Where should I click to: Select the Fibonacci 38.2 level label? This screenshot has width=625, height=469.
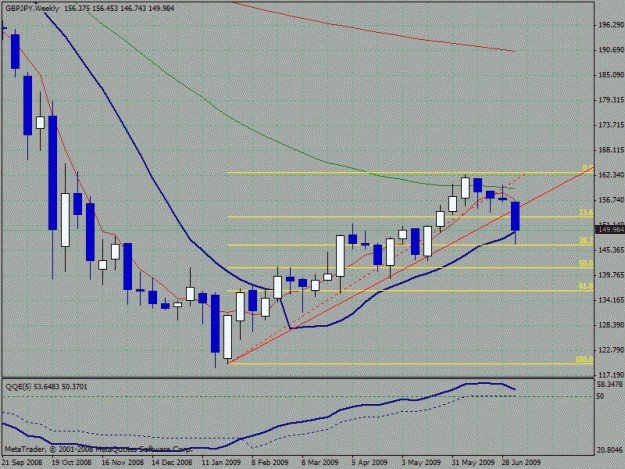coord(586,241)
